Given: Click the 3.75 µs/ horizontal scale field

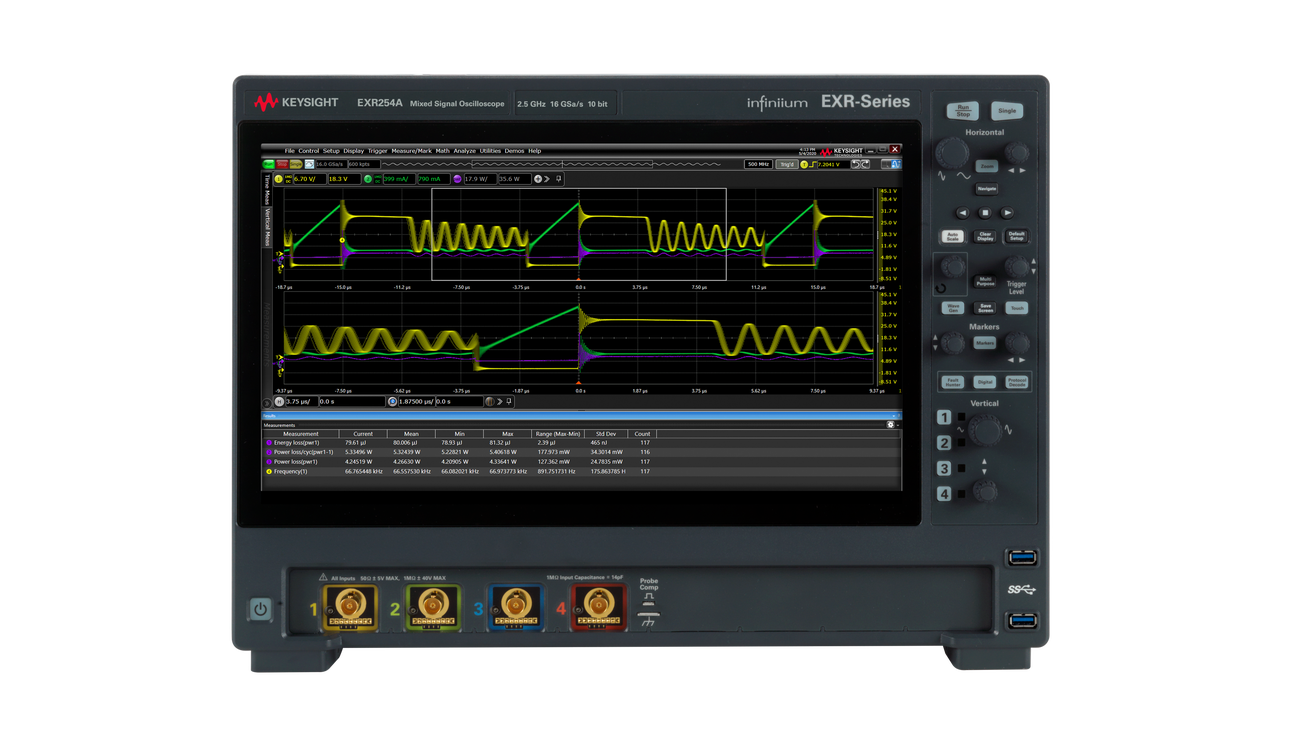Looking at the screenshot, I should click(304, 402).
